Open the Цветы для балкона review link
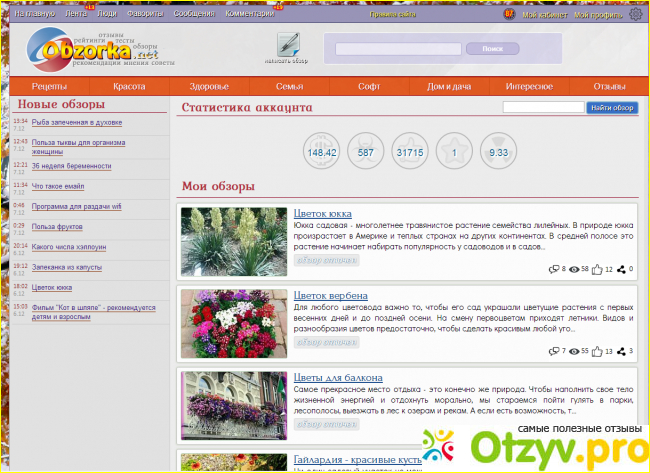 [338, 378]
